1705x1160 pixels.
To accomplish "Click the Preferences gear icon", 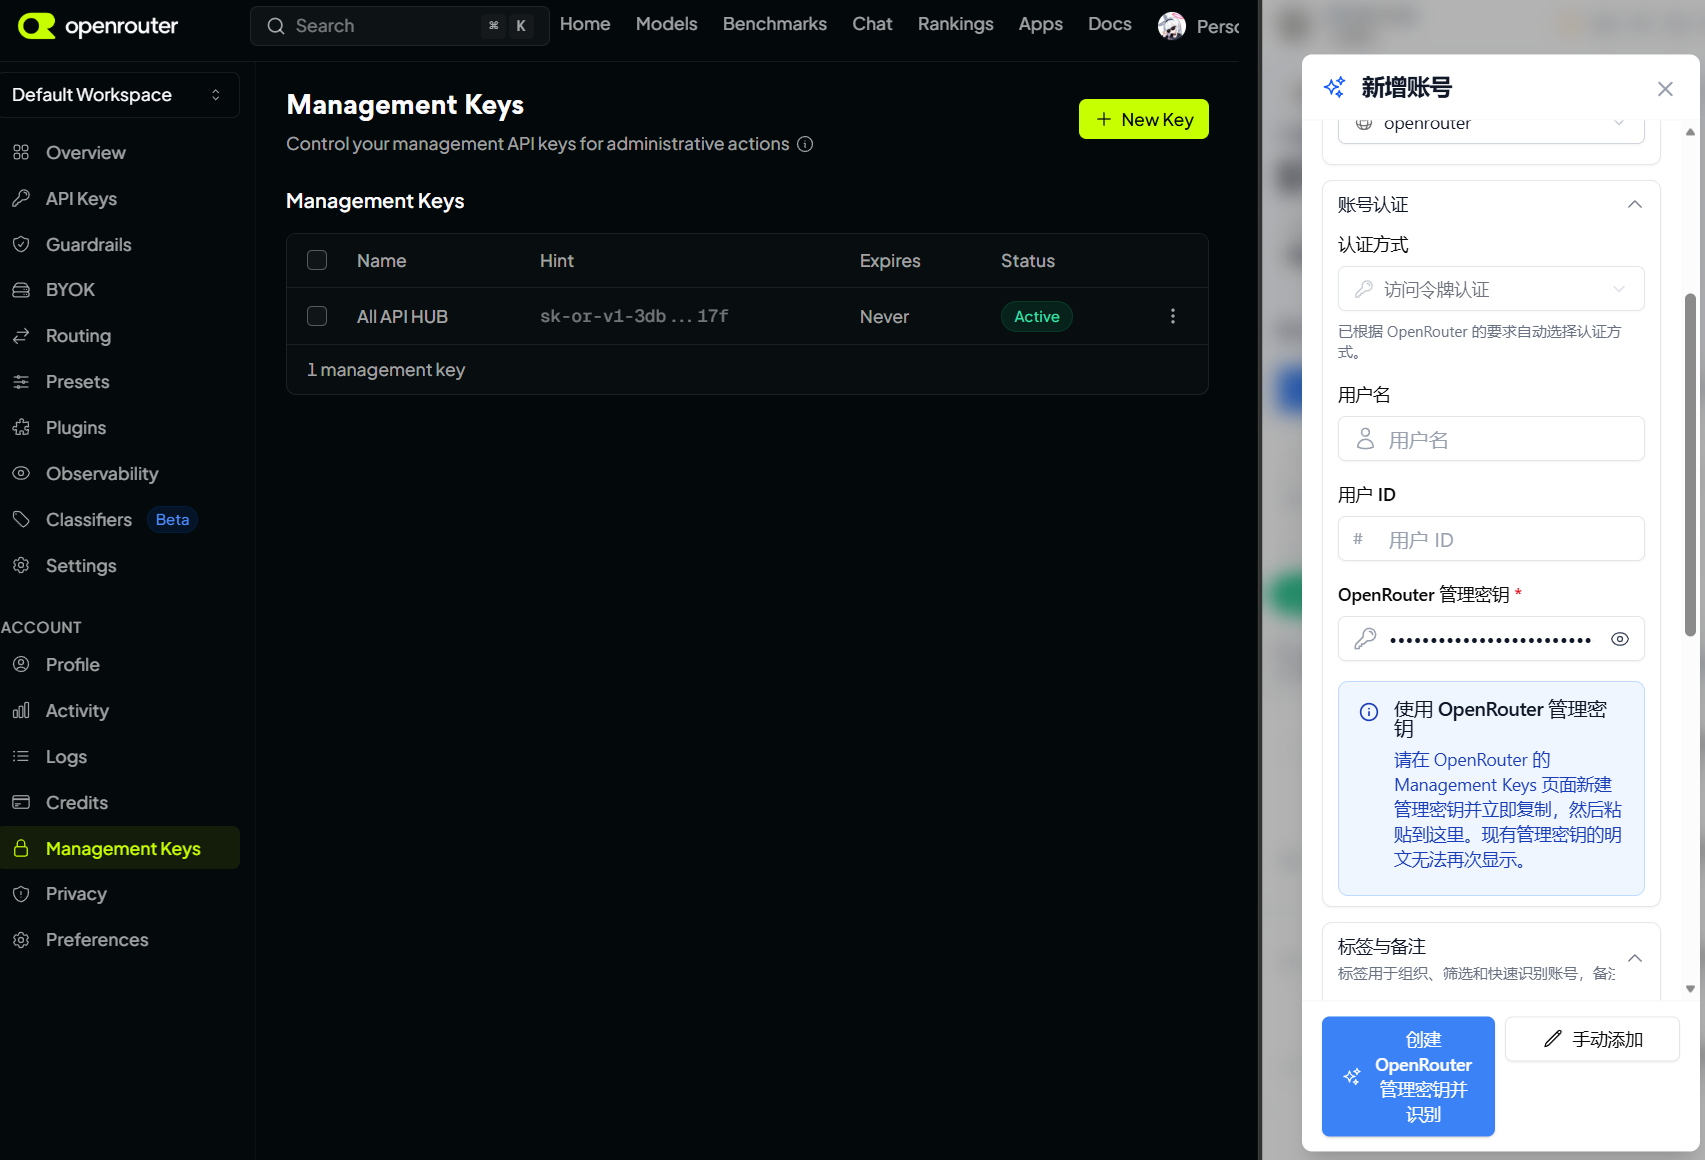I will (x=21, y=940).
